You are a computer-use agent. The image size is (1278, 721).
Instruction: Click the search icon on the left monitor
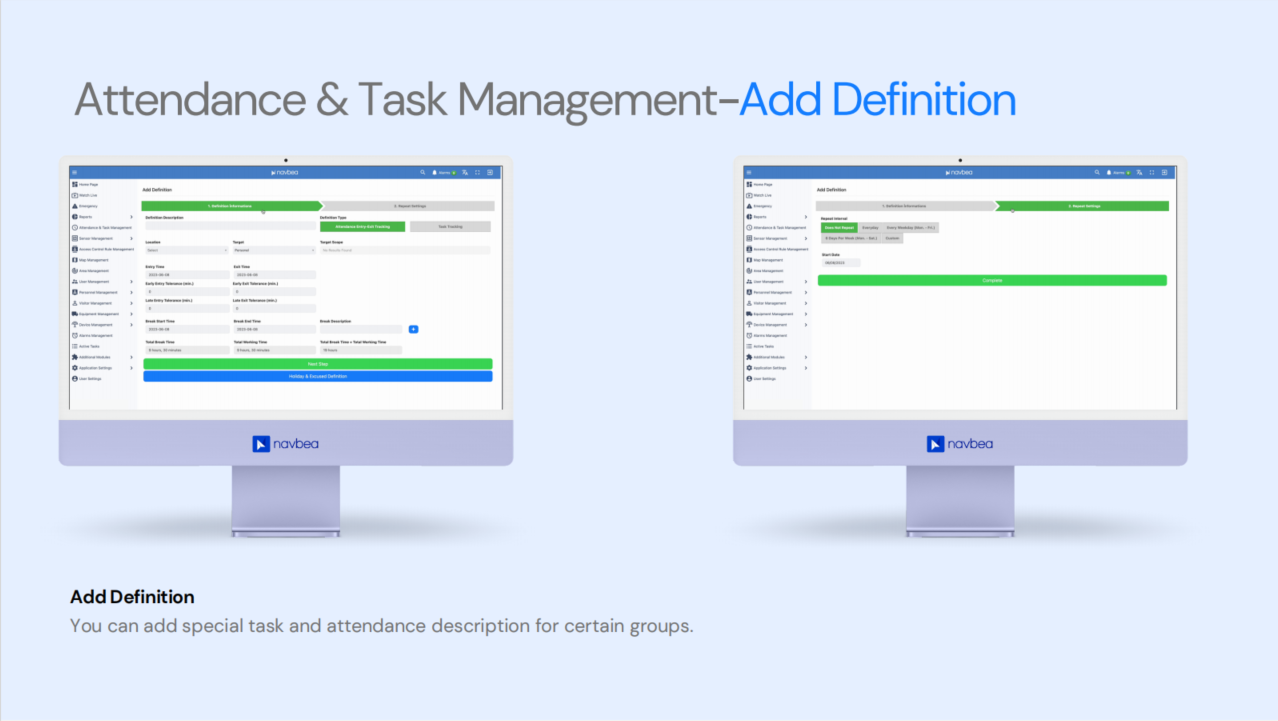(x=423, y=172)
